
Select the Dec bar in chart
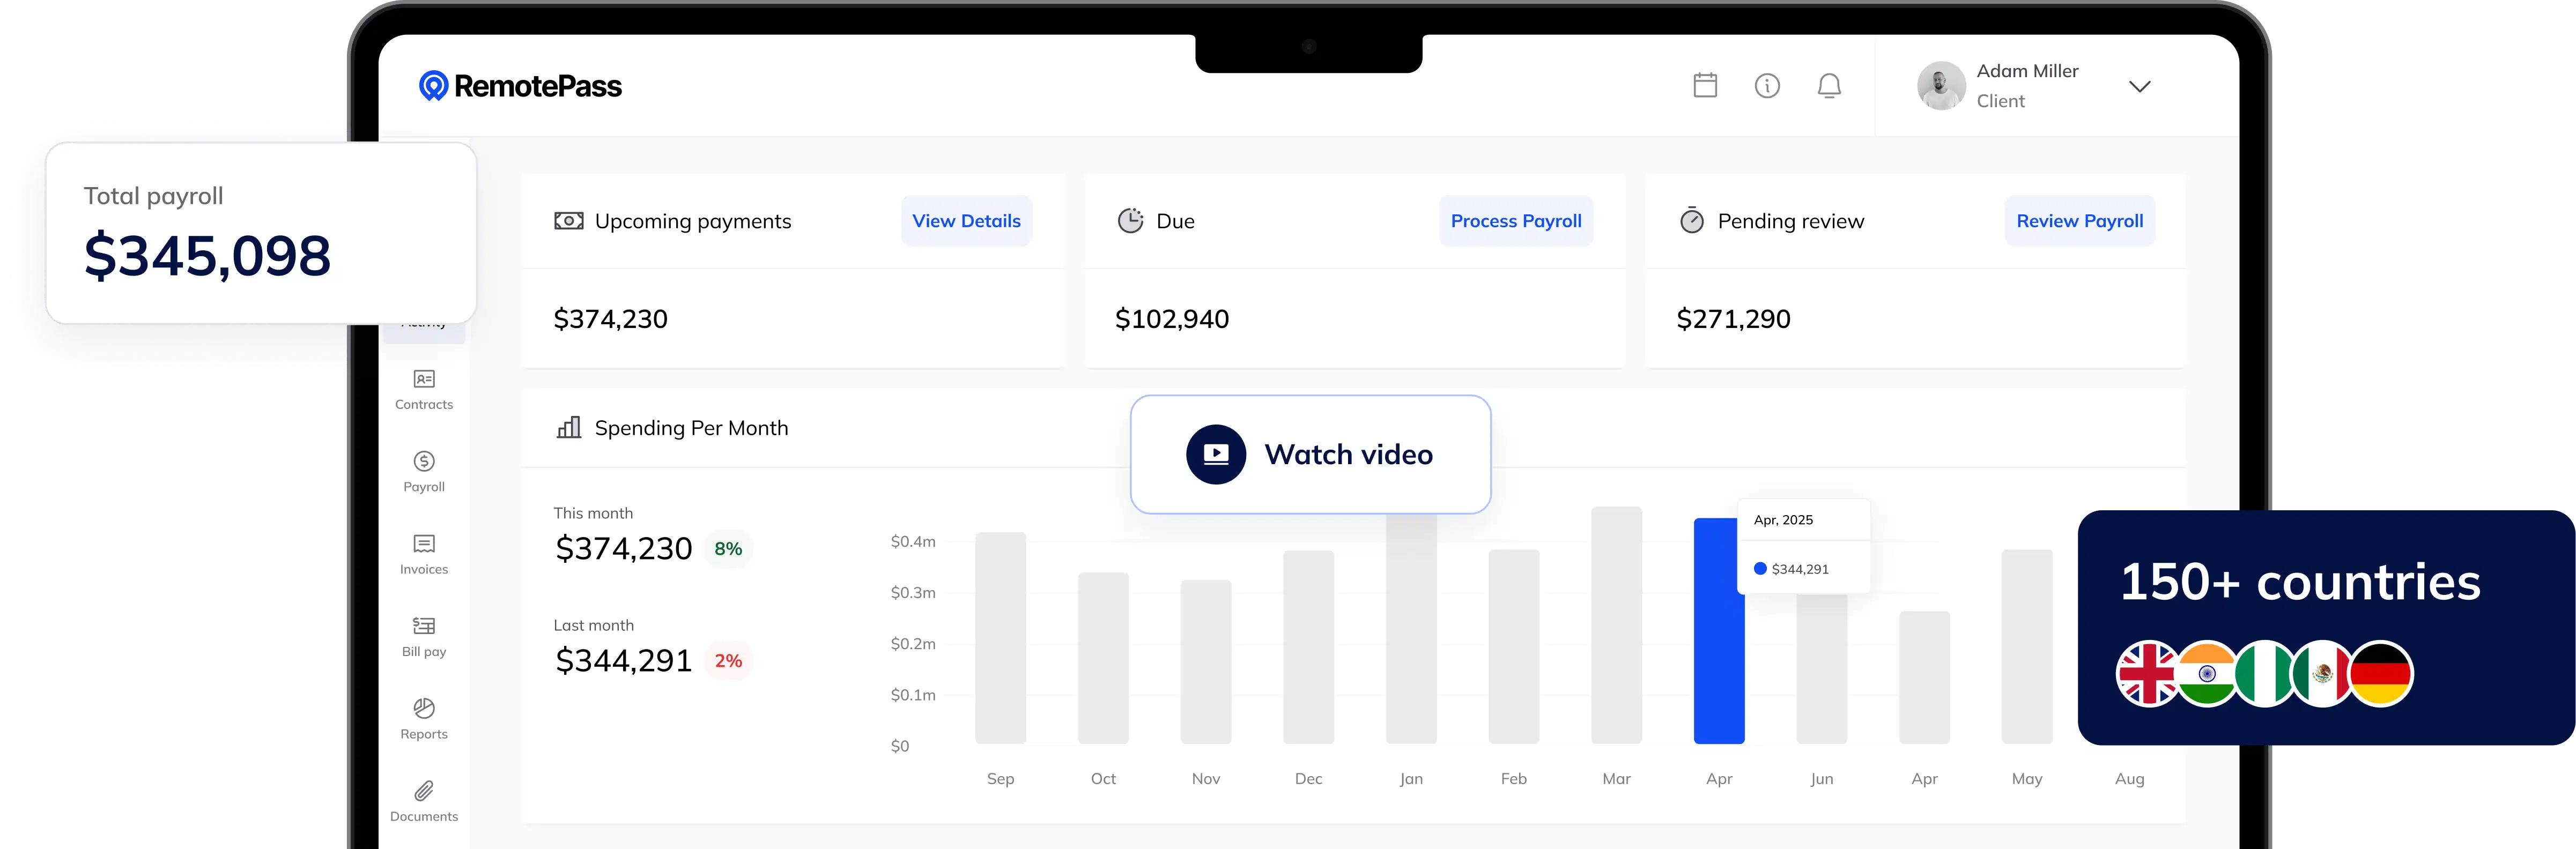pyautogui.click(x=1308, y=647)
